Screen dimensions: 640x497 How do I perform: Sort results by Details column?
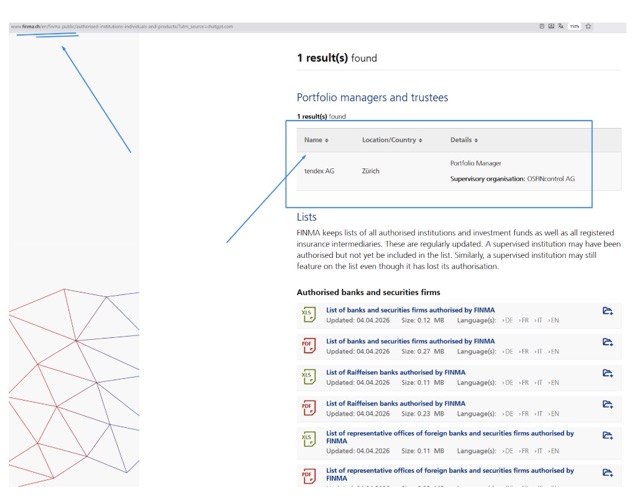(464, 140)
